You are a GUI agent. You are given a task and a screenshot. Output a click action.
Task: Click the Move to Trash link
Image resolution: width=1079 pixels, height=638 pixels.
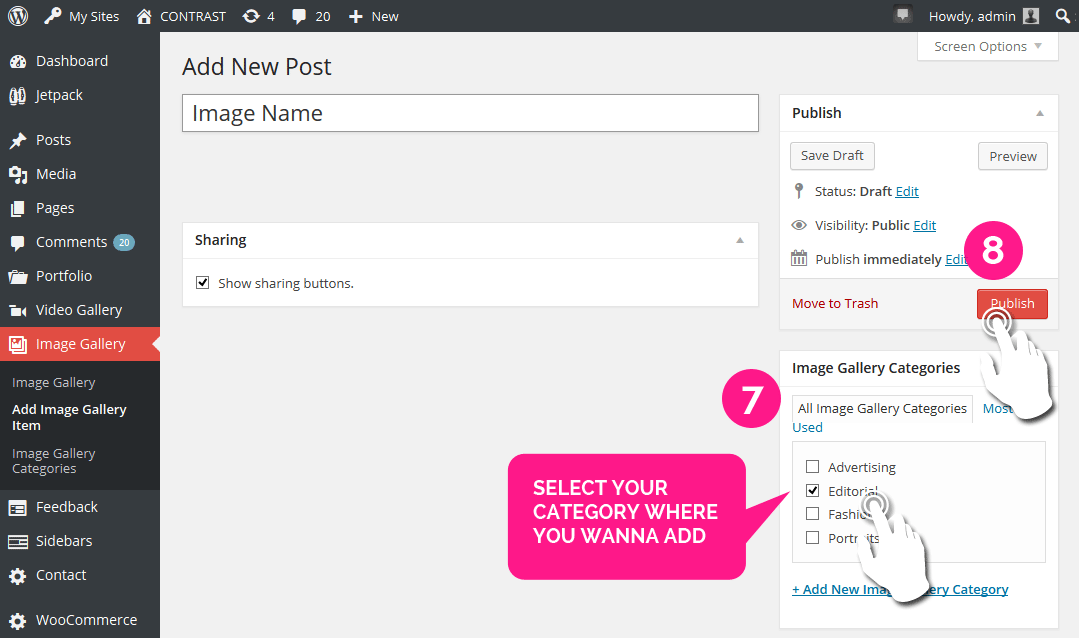click(835, 303)
